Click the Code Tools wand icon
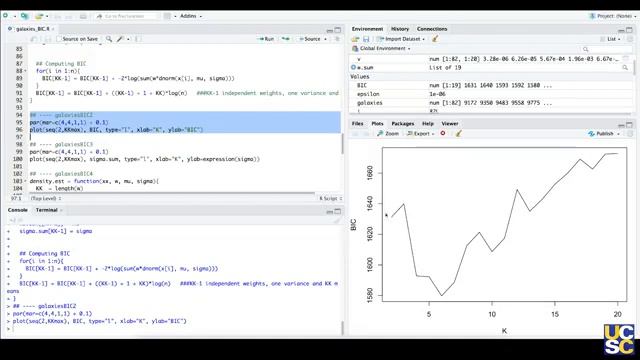 click(x=120, y=39)
